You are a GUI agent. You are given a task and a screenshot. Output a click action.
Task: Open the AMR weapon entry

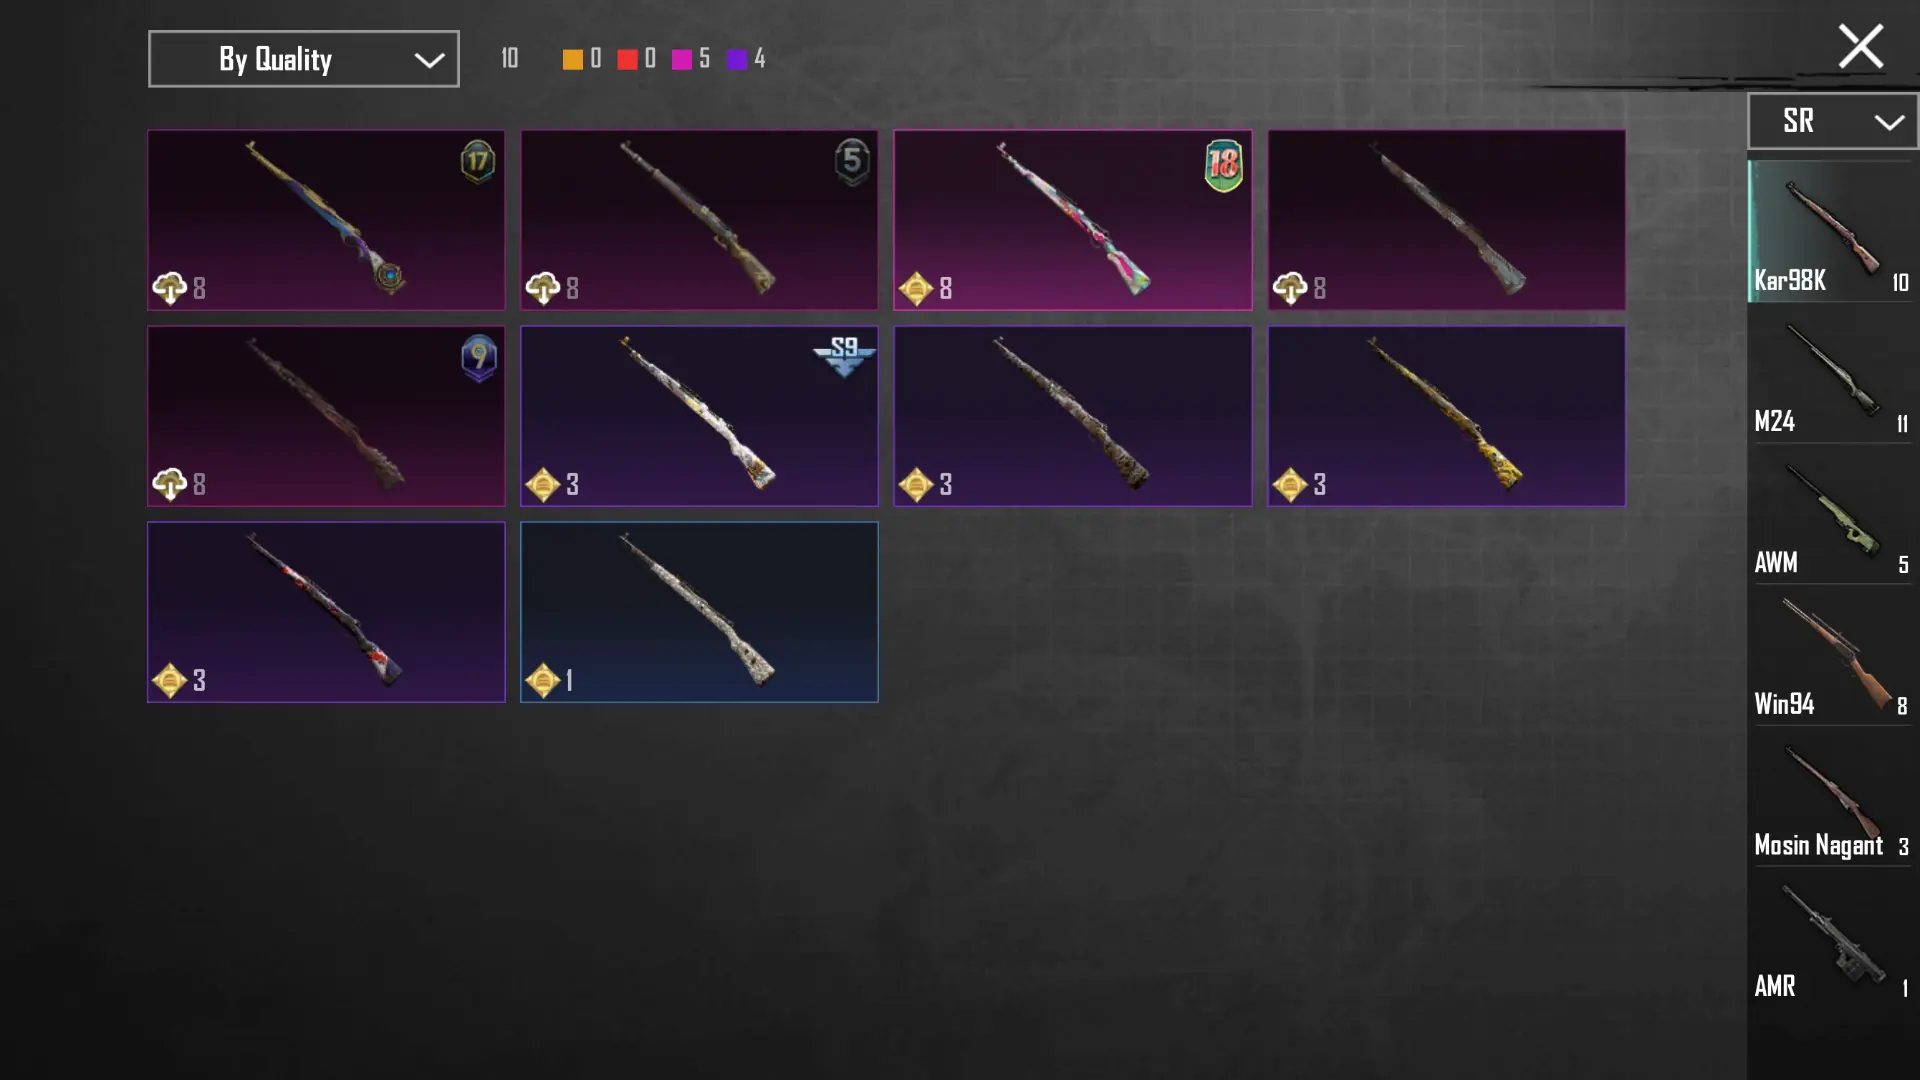(x=1832, y=937)
